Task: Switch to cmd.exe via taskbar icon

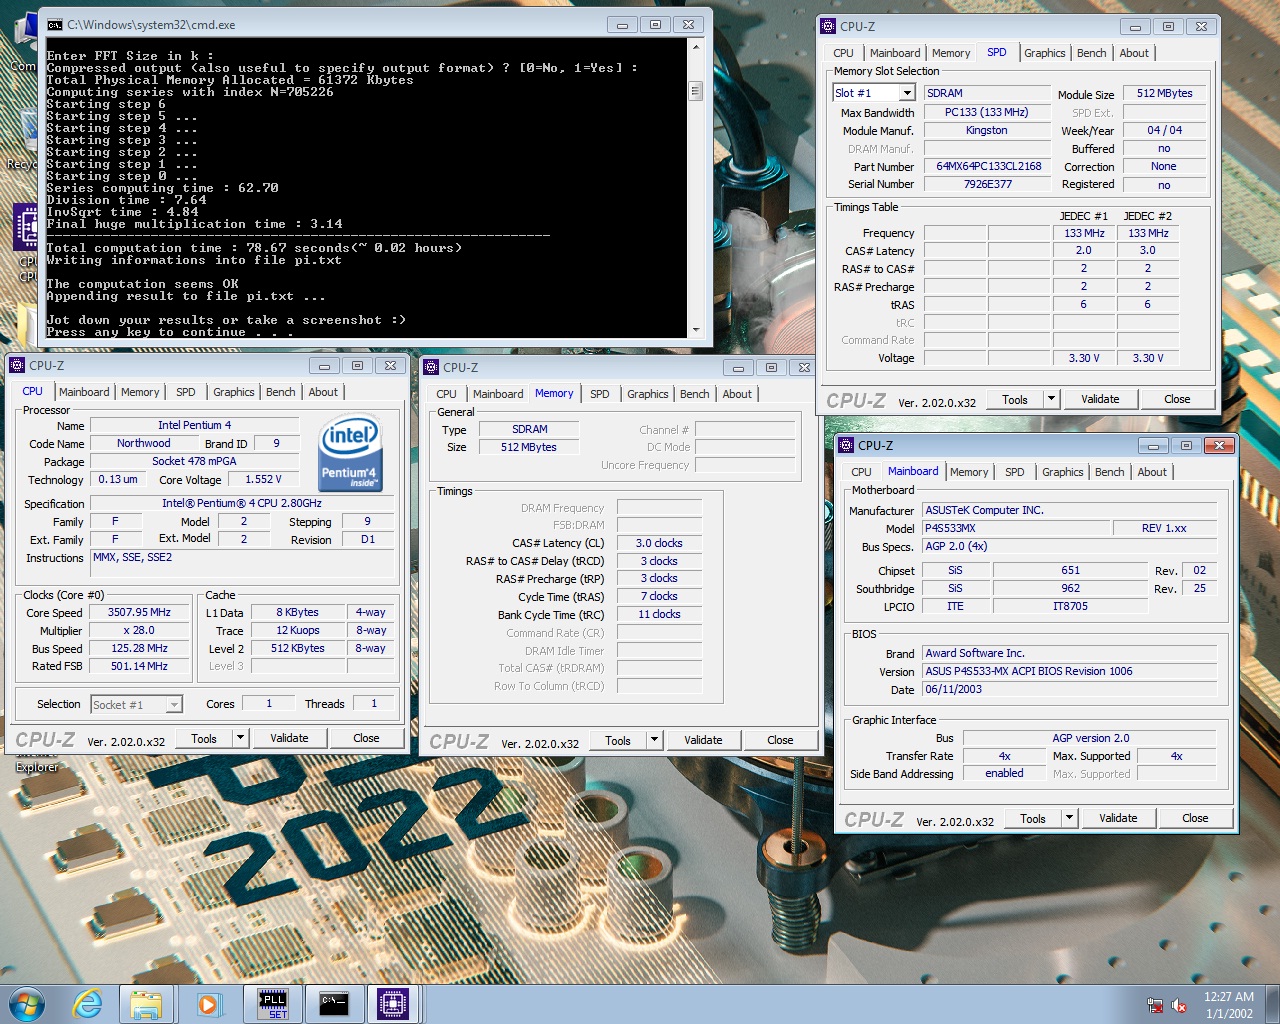Action: tap(333, 1004)
